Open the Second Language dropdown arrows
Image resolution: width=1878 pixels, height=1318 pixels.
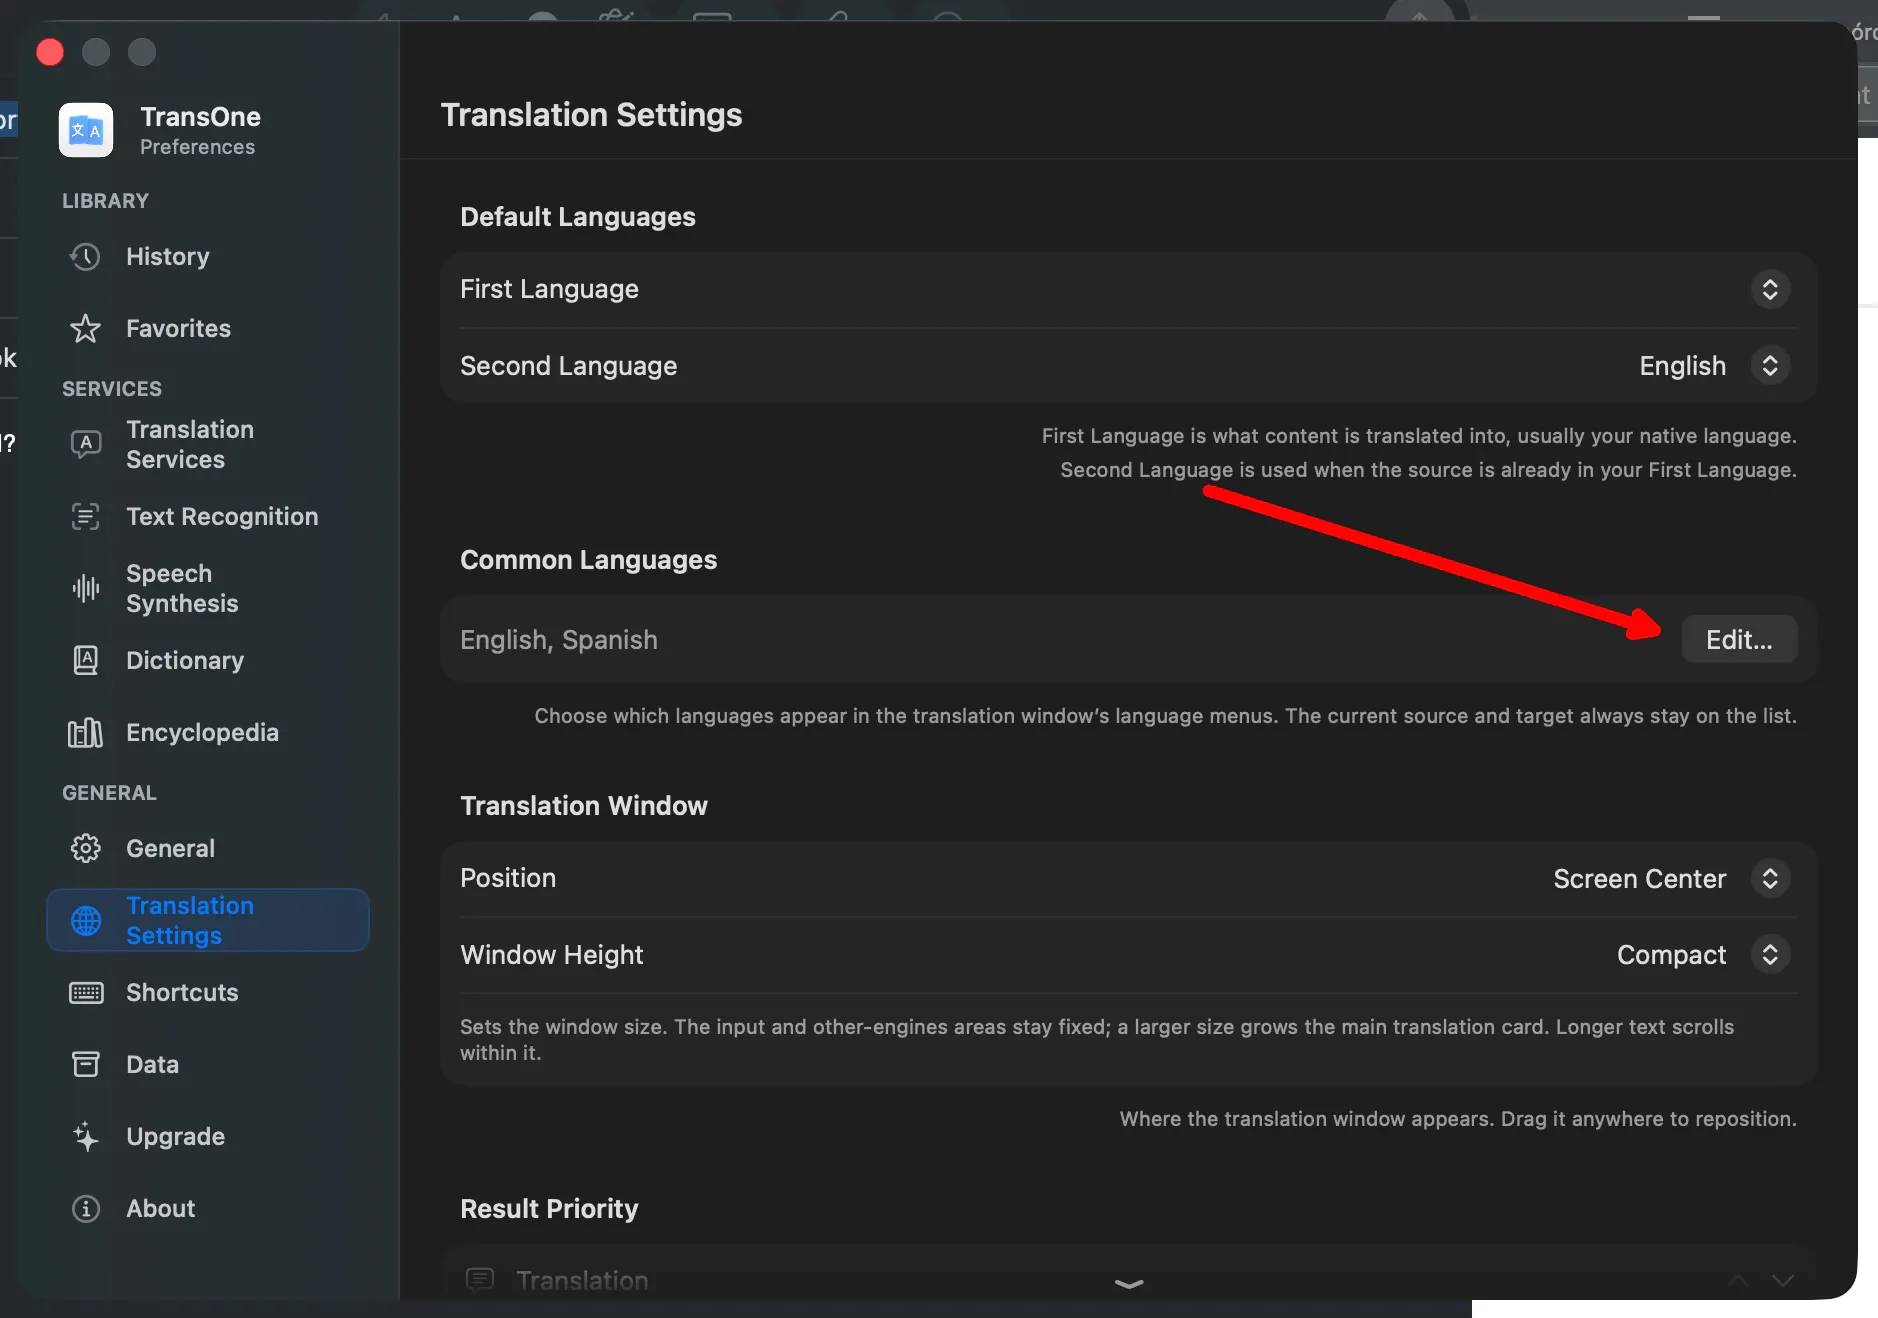(x=1770, y=366)
